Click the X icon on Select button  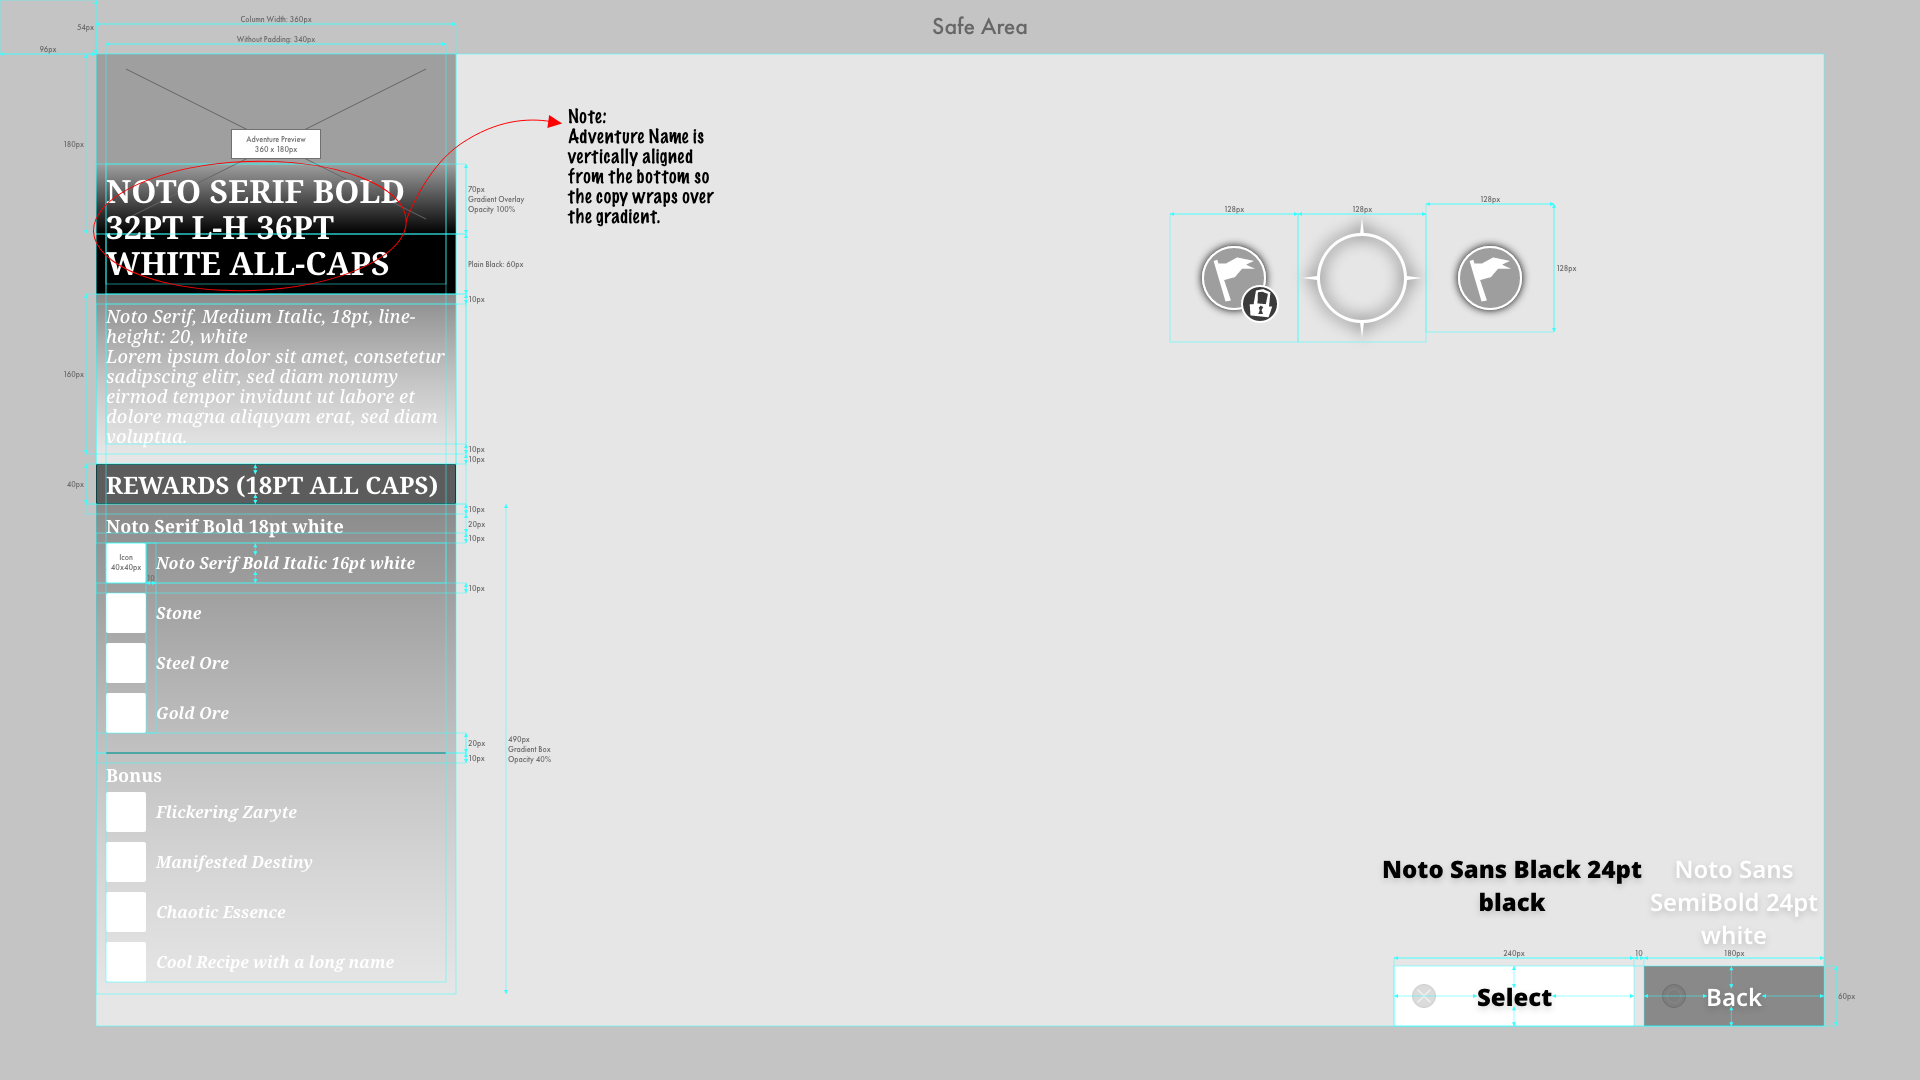tap(1424, 996)
